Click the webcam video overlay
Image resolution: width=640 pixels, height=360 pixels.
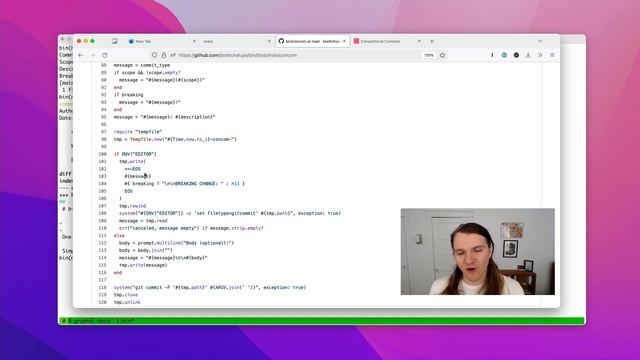(x=478, y=251)
